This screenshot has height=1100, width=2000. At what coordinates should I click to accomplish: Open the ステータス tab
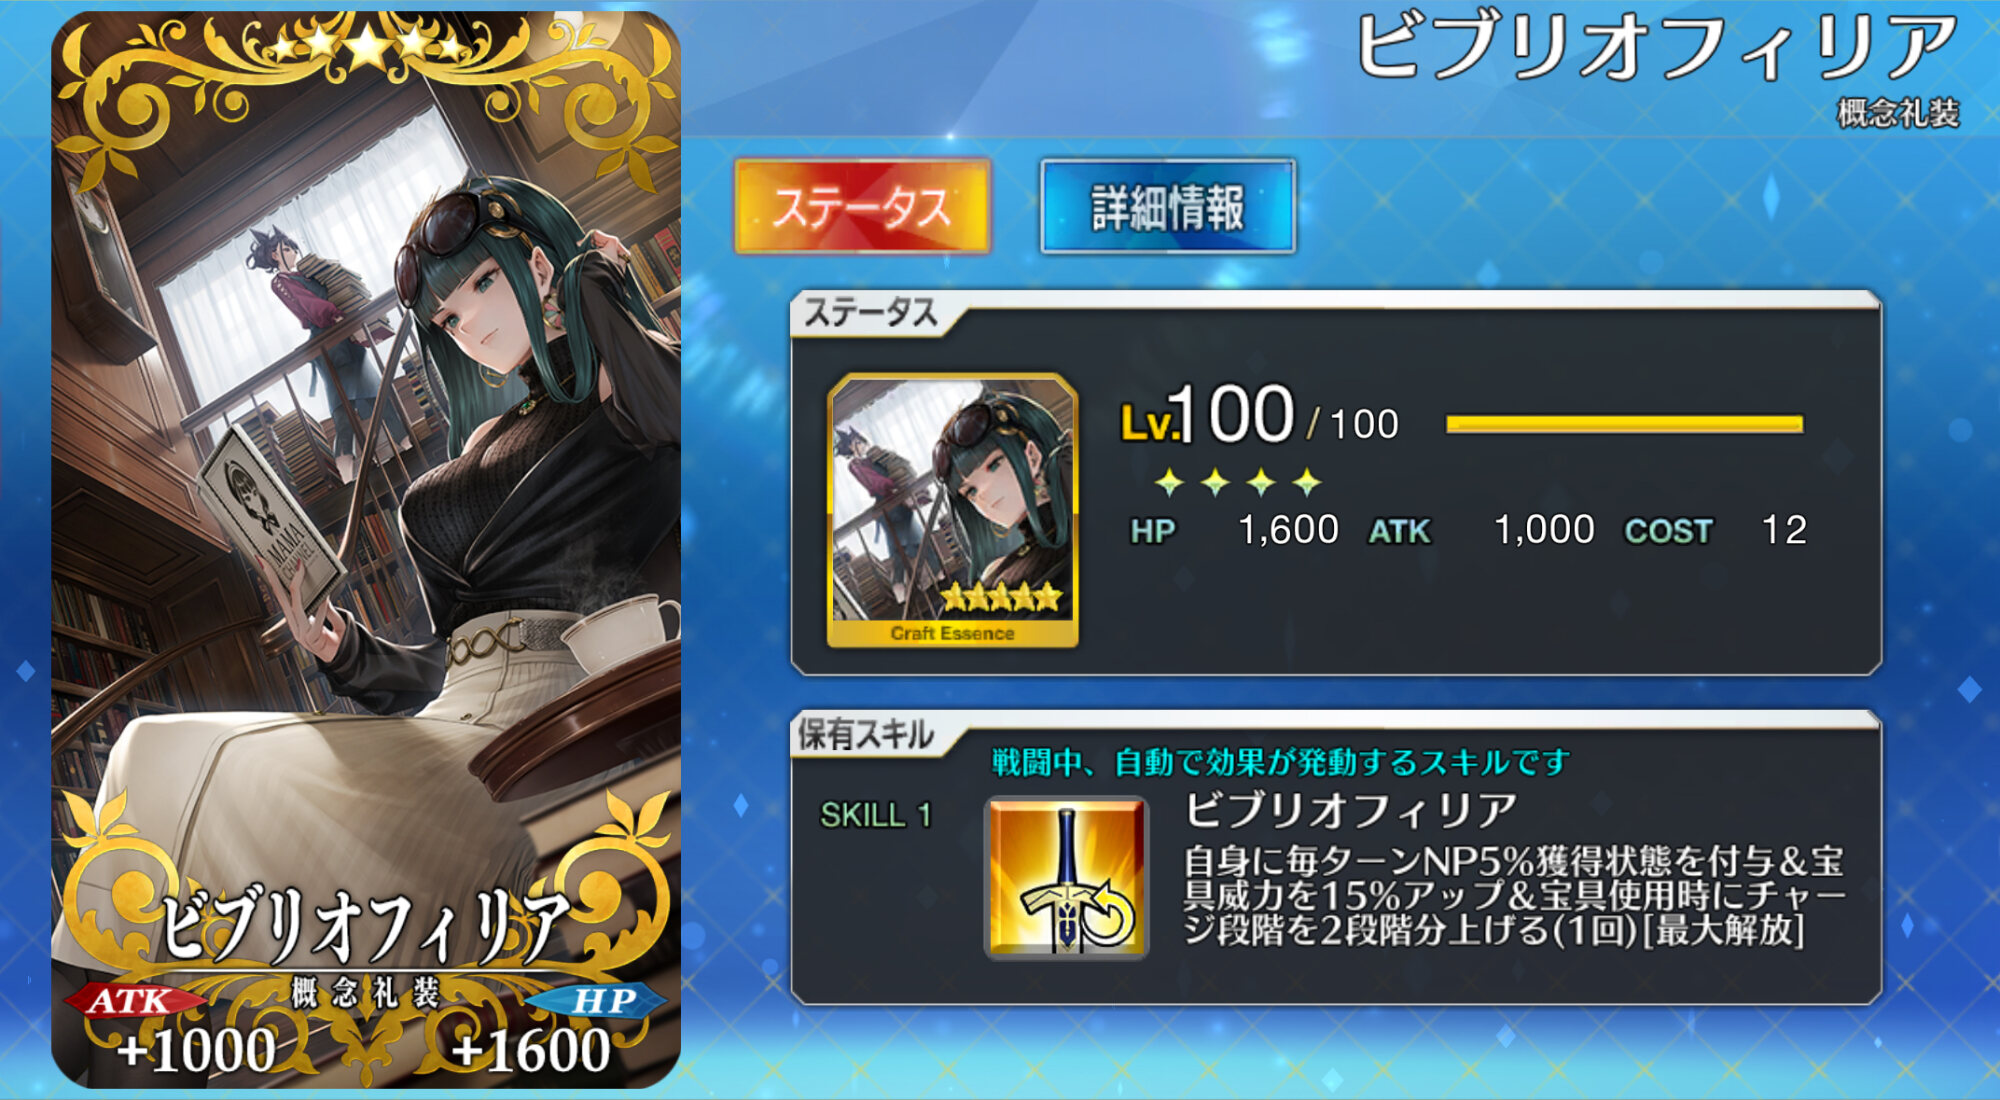click(x=862, y=206)
